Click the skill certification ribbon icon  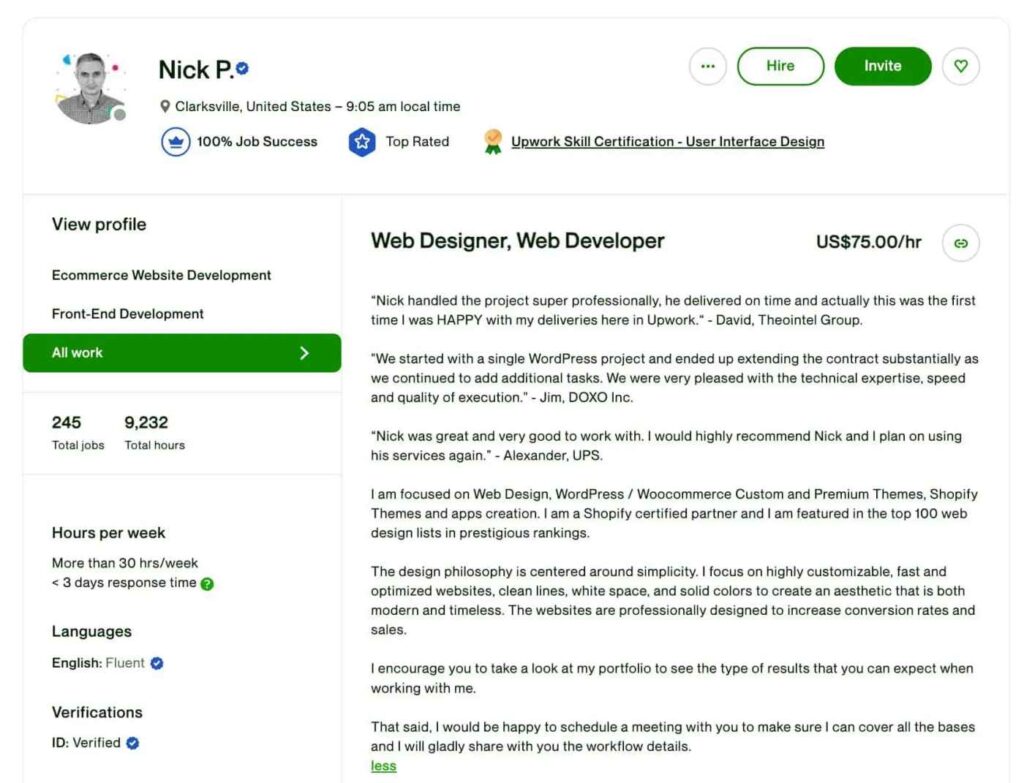tap(492, 141)
